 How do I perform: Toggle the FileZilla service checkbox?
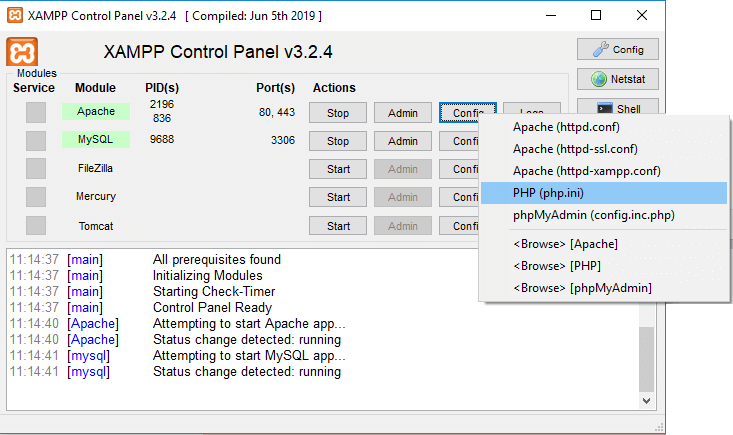point(36,169)
